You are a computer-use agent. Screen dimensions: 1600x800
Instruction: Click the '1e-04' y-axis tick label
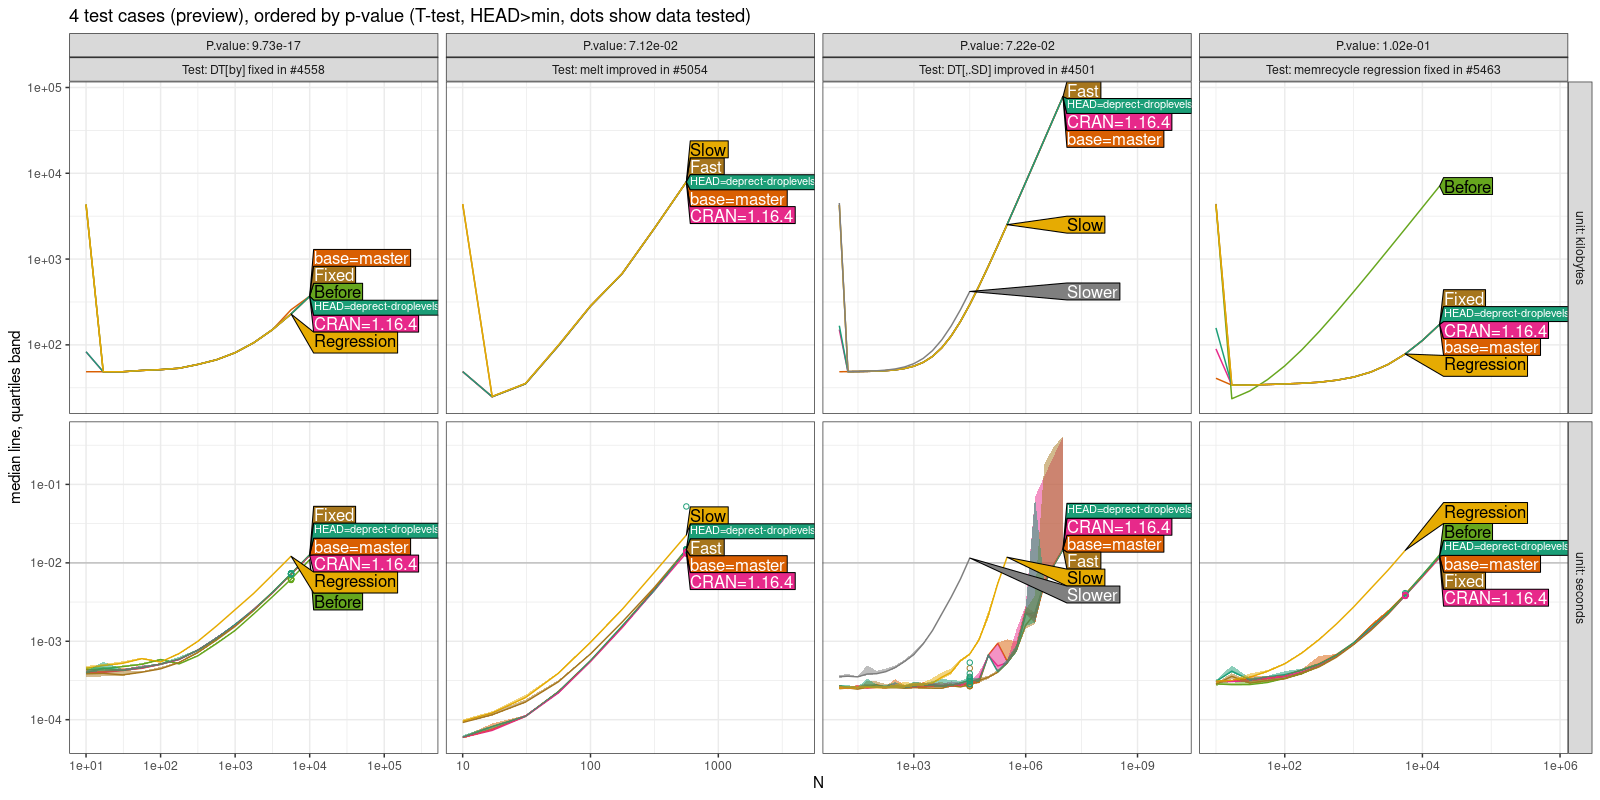(45, 720)
